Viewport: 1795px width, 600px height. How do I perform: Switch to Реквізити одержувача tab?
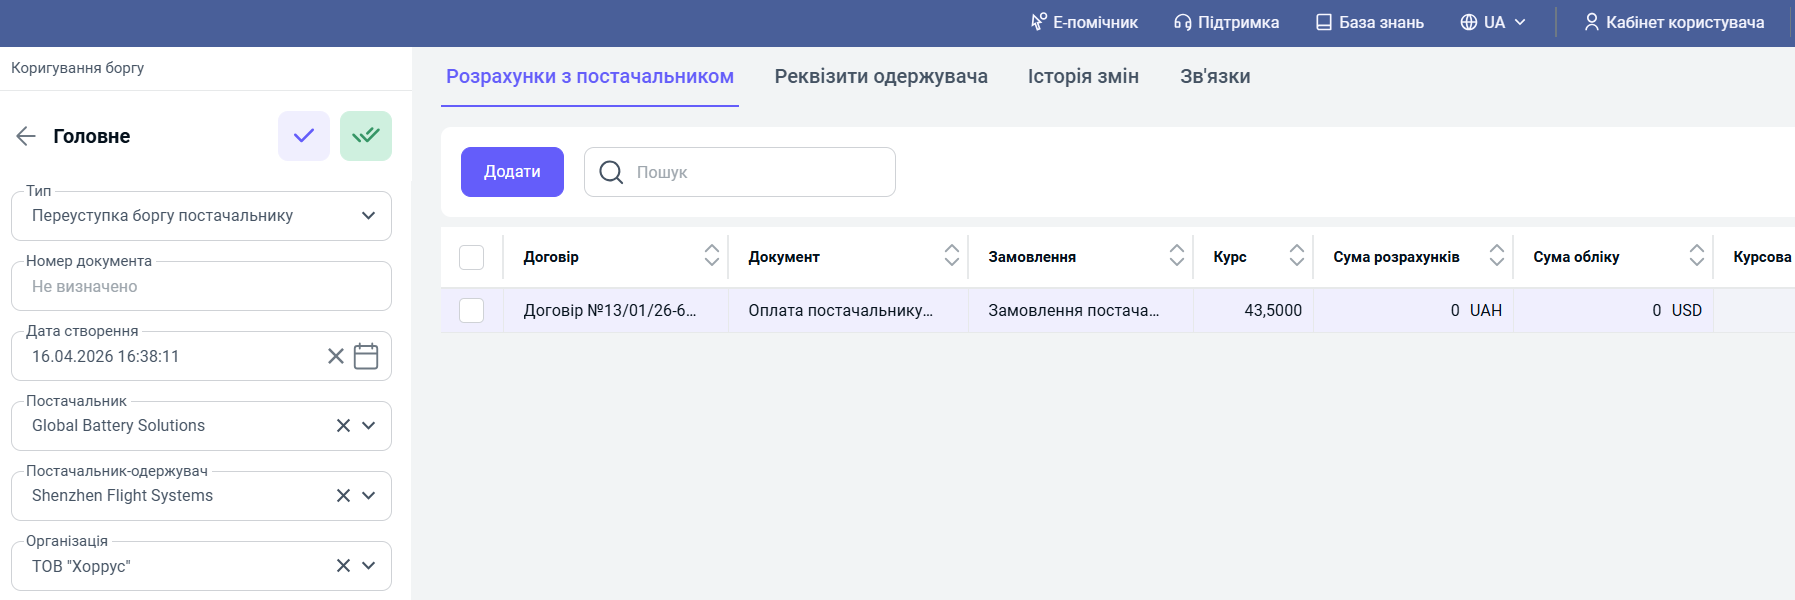pyautogui.click(x=881, y=76)
